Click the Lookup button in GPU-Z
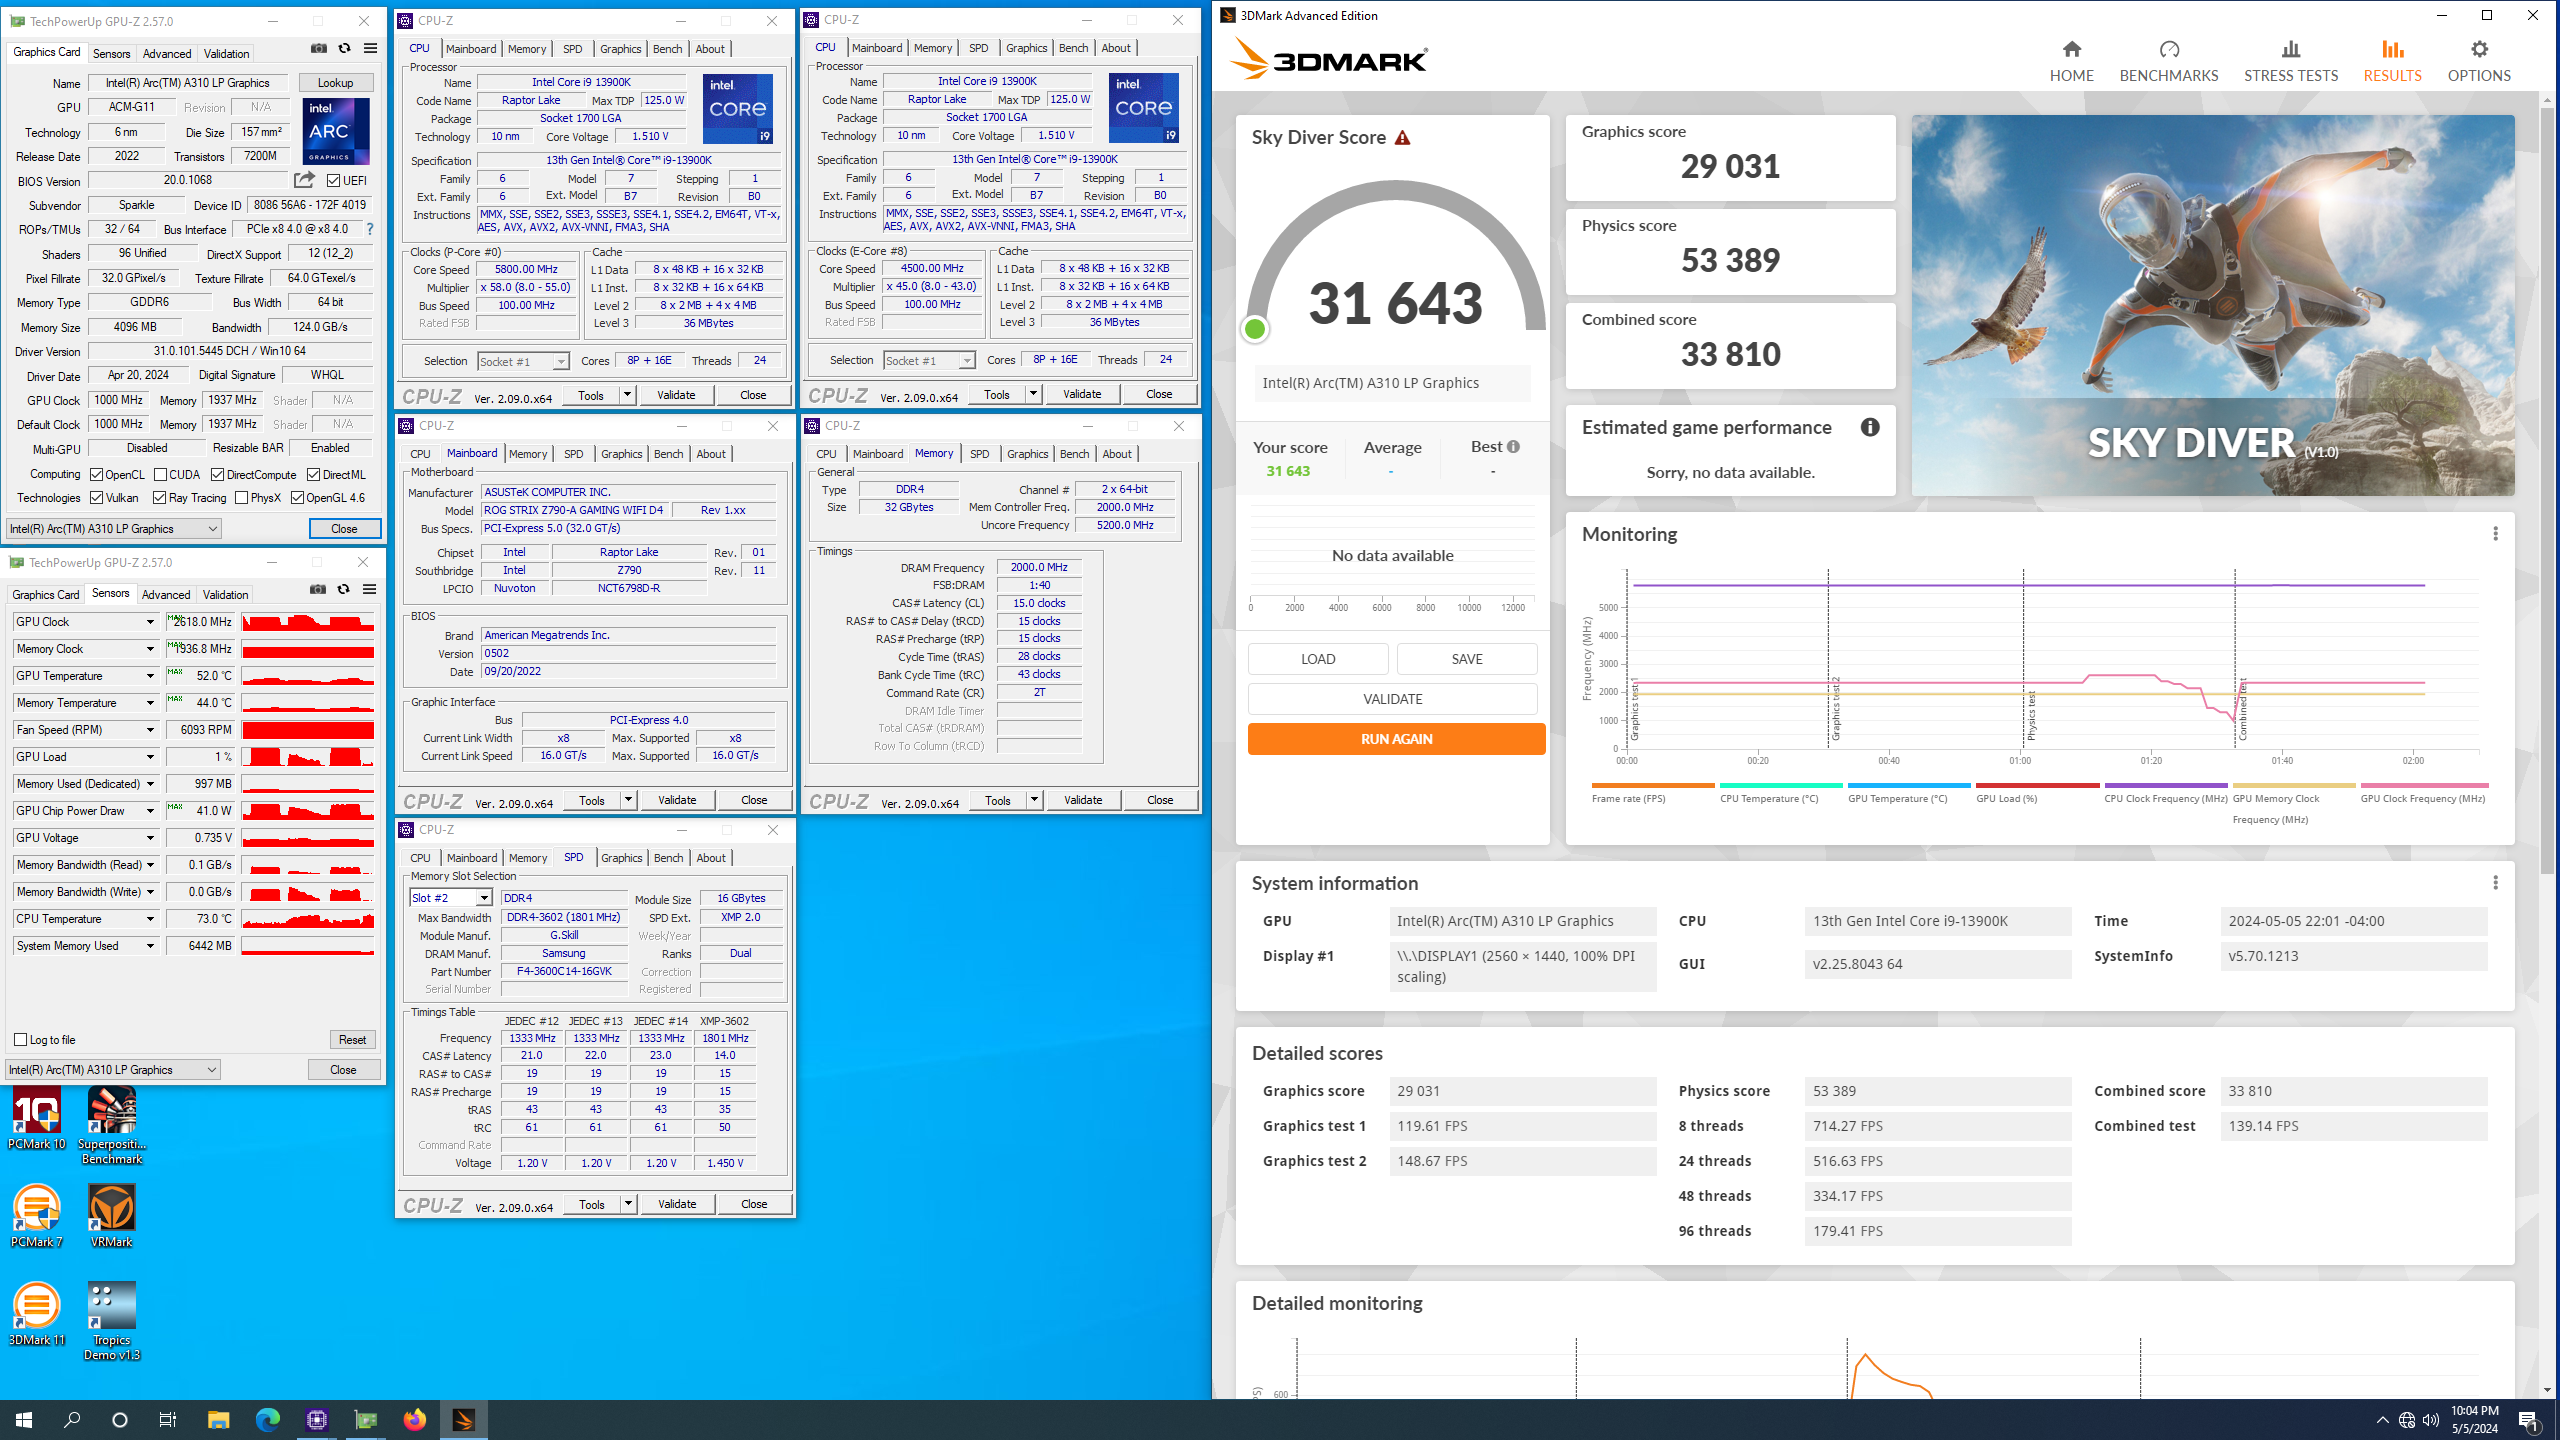Screen dimensions: 2560x1440 tap(335, 83)
